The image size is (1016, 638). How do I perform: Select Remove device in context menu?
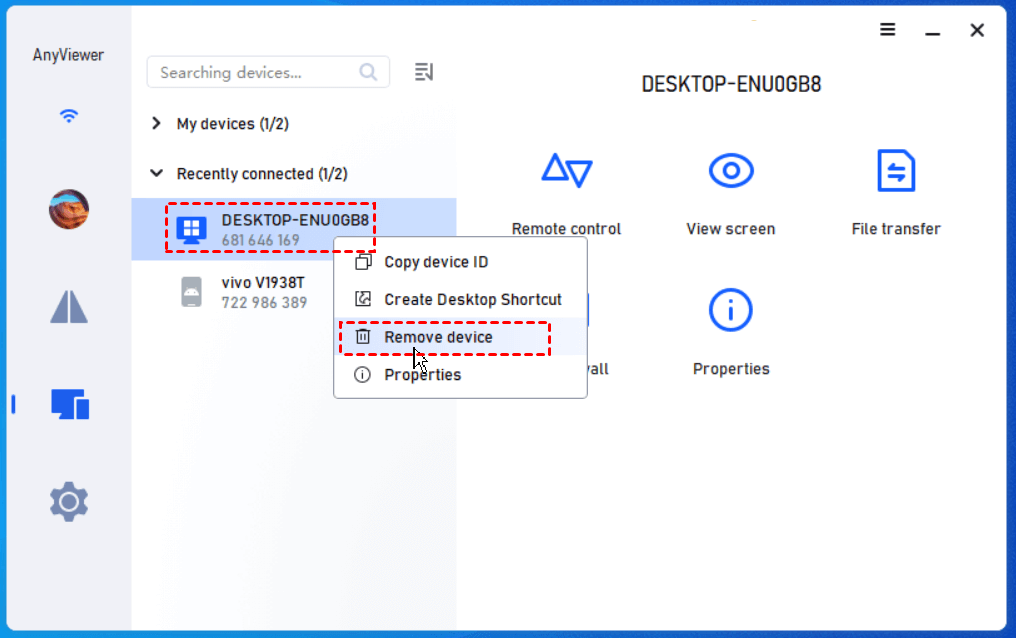click(460, 337)
